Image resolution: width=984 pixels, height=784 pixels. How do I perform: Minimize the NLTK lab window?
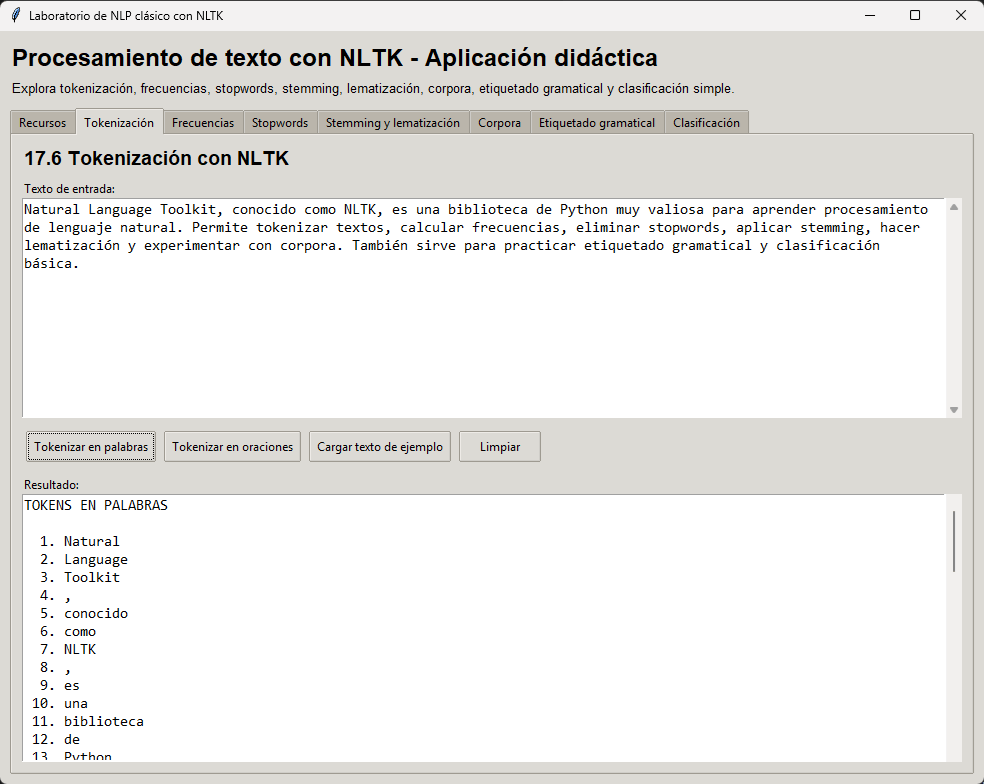click(869, 15)
